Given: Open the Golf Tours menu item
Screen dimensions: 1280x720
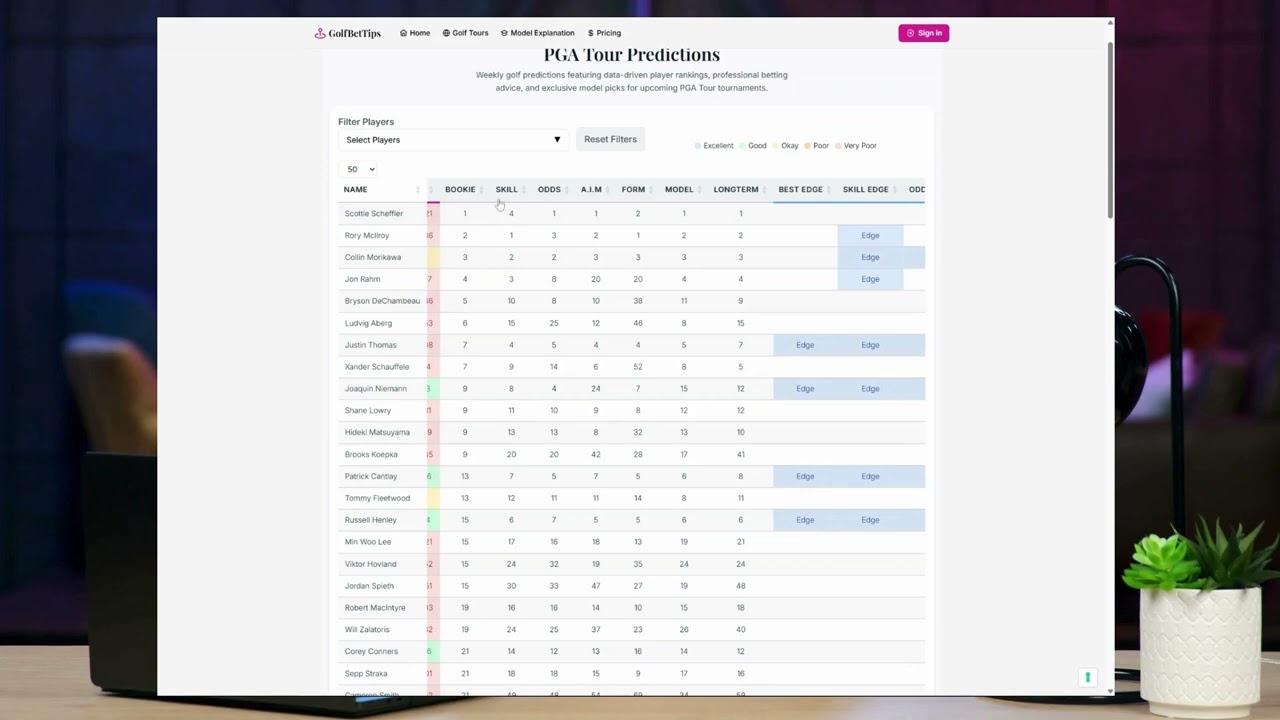Looking at the screenshot, I should [466, 33].
